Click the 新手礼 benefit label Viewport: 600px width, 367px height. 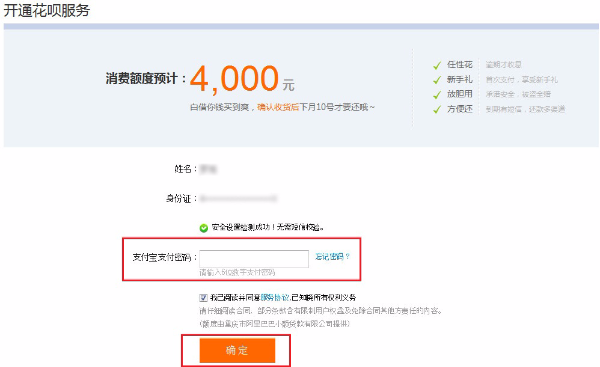[x=460, y=80]
